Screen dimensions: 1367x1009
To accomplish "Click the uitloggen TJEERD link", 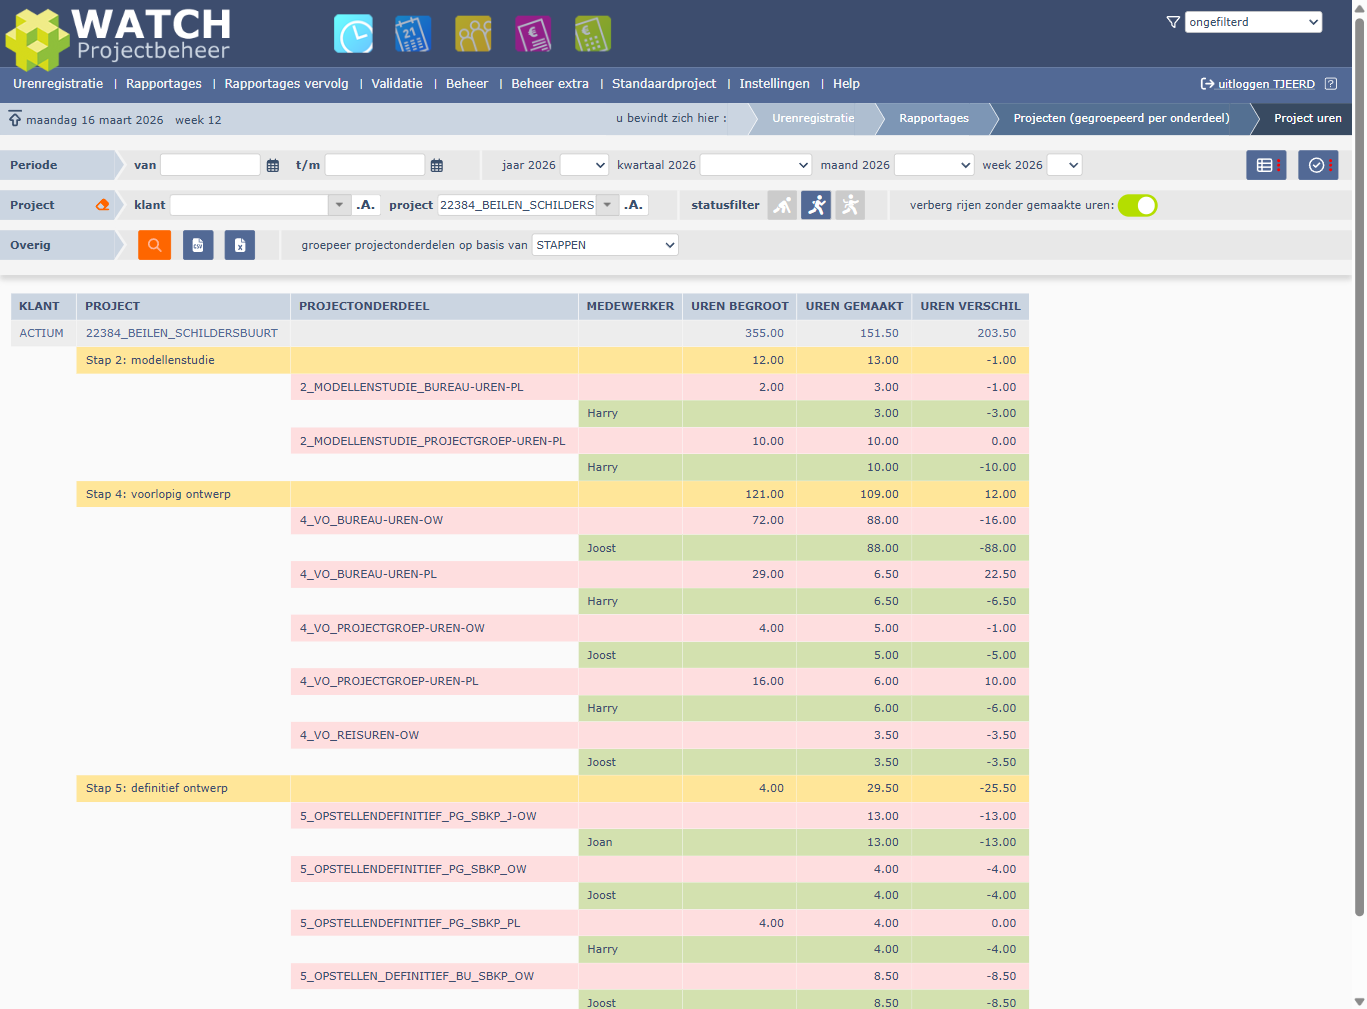I will click(x=1265, y=84).
